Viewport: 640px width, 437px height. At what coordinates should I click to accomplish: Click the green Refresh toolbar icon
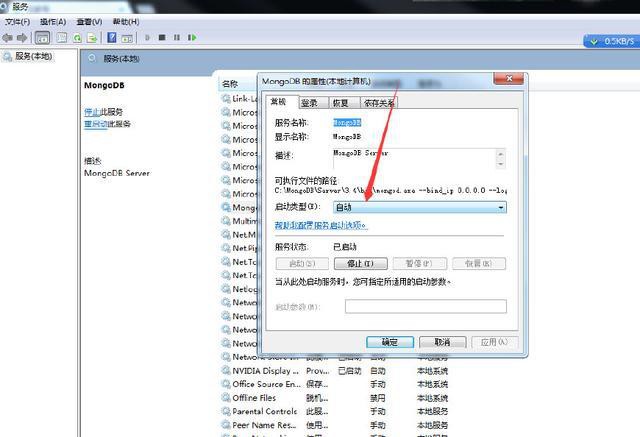pos(77,38)
